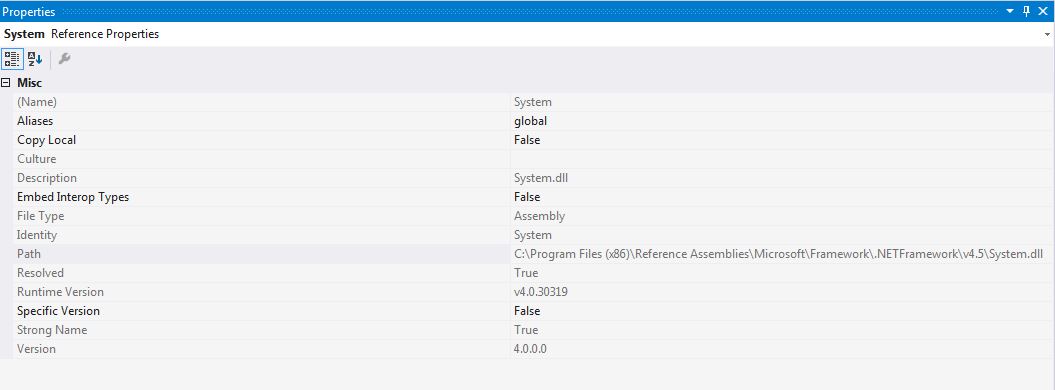
Task: Select the Aliases property label
Action: (x=35, y=121)
